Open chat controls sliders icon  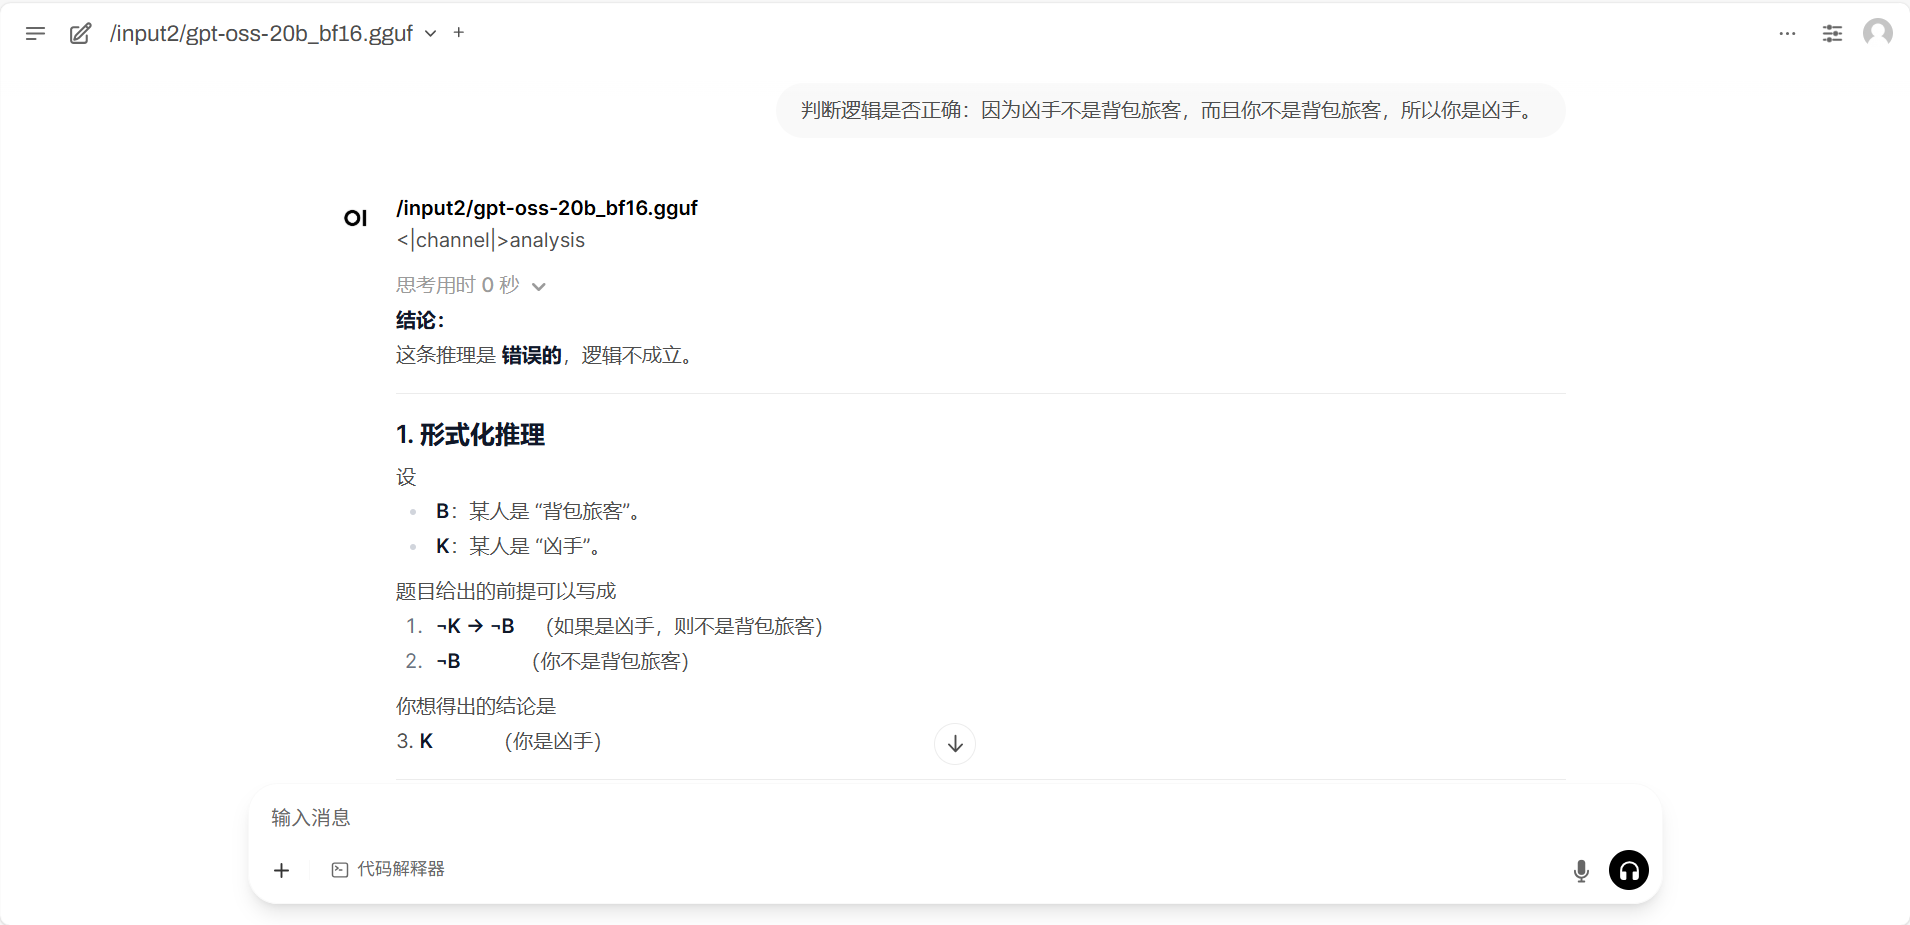pos(1832,33)
